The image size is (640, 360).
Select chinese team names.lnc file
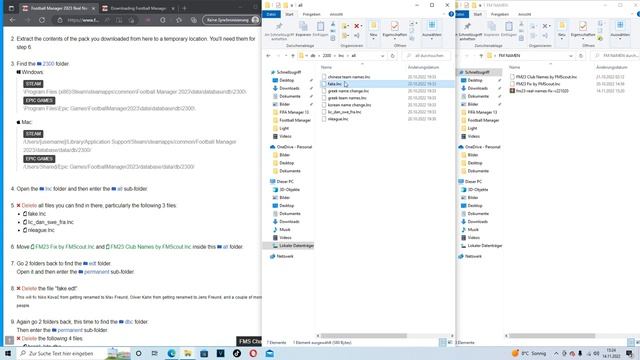349,77
